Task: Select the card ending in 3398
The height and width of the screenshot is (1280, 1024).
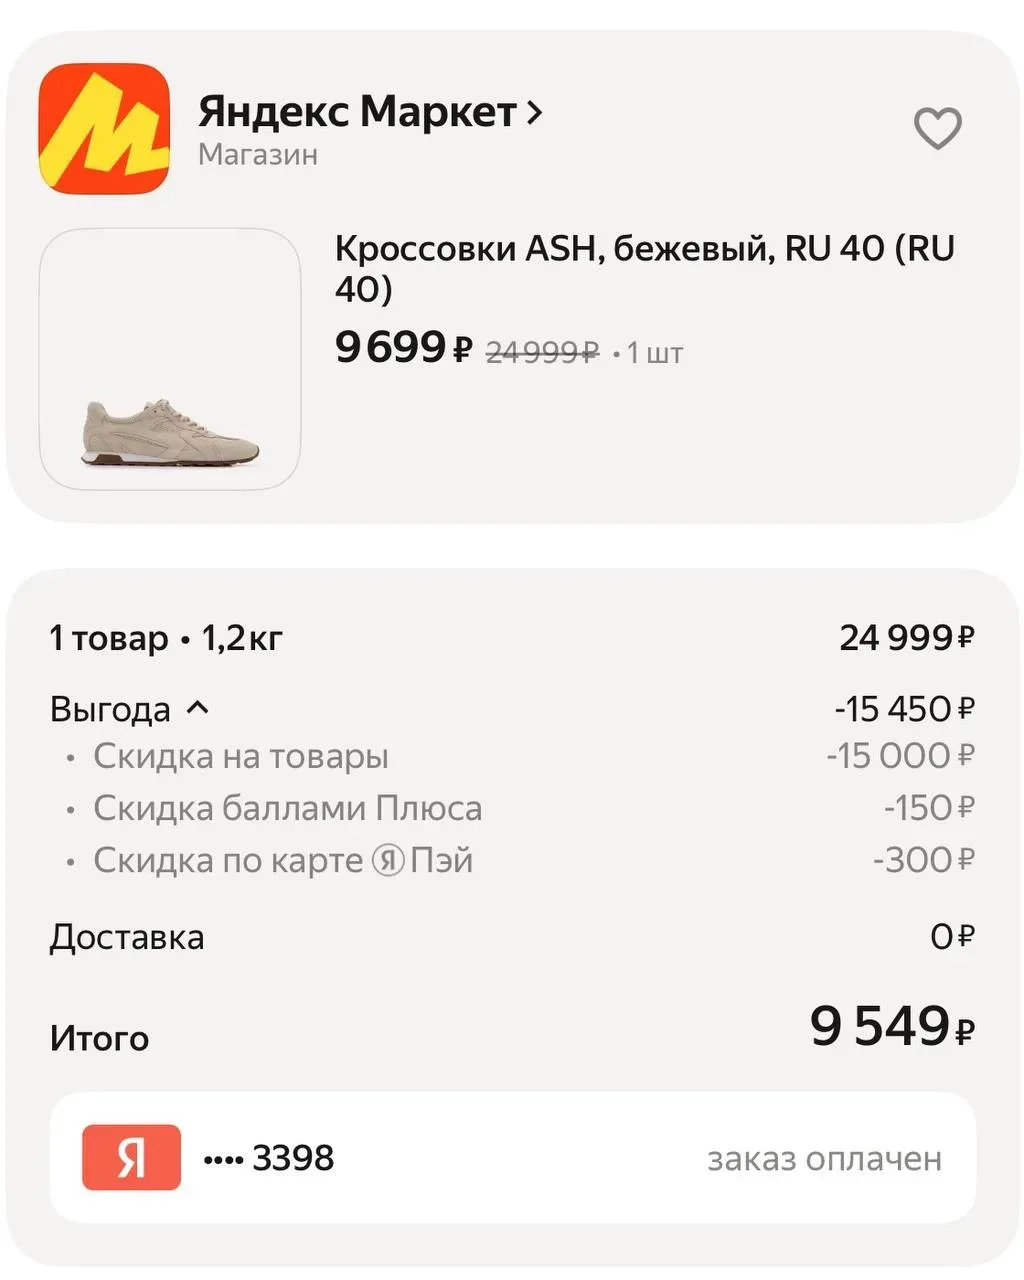Action: (x=269, y=1158)
